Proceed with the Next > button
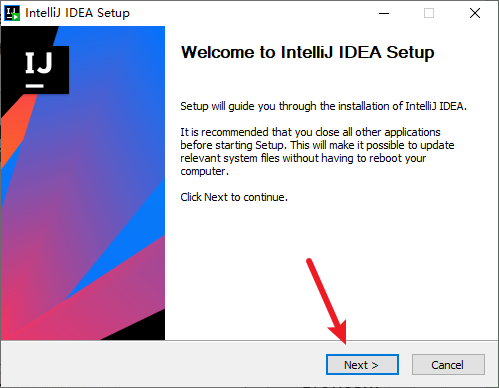 pyautogui.click(x=362, y=365)
